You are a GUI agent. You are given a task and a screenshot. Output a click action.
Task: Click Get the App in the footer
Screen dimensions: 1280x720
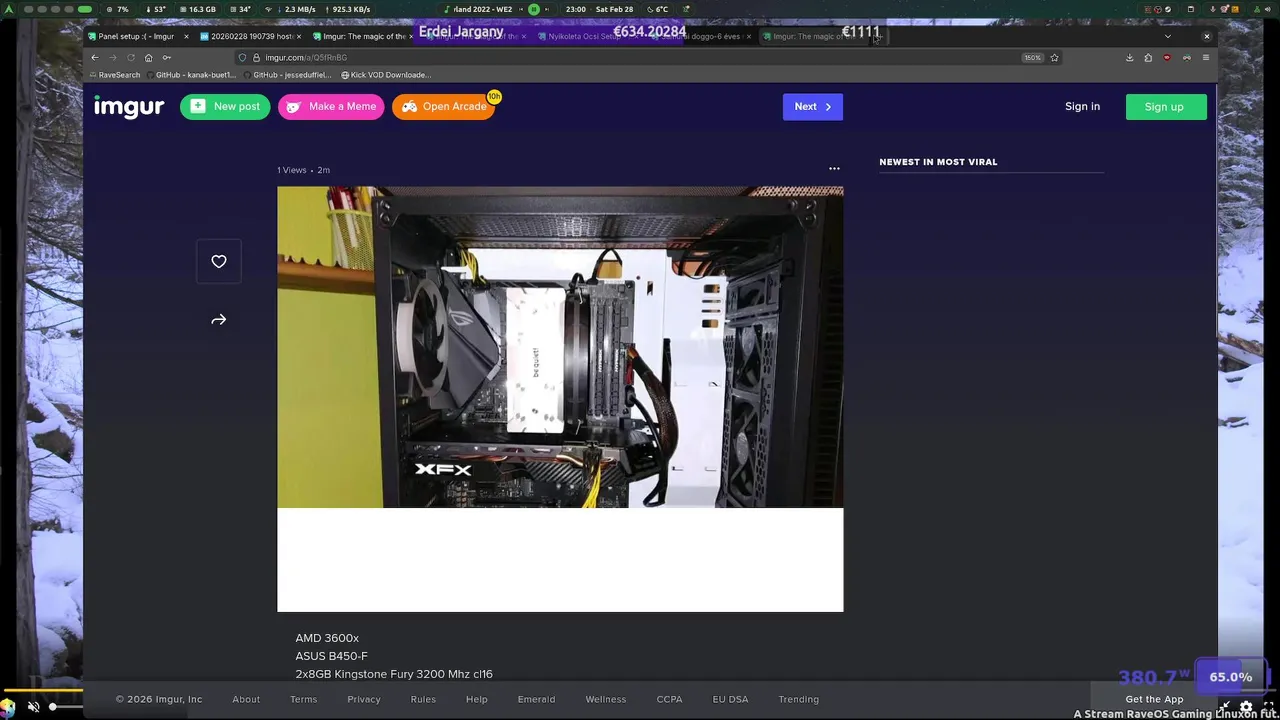(x=1154, y=699)
